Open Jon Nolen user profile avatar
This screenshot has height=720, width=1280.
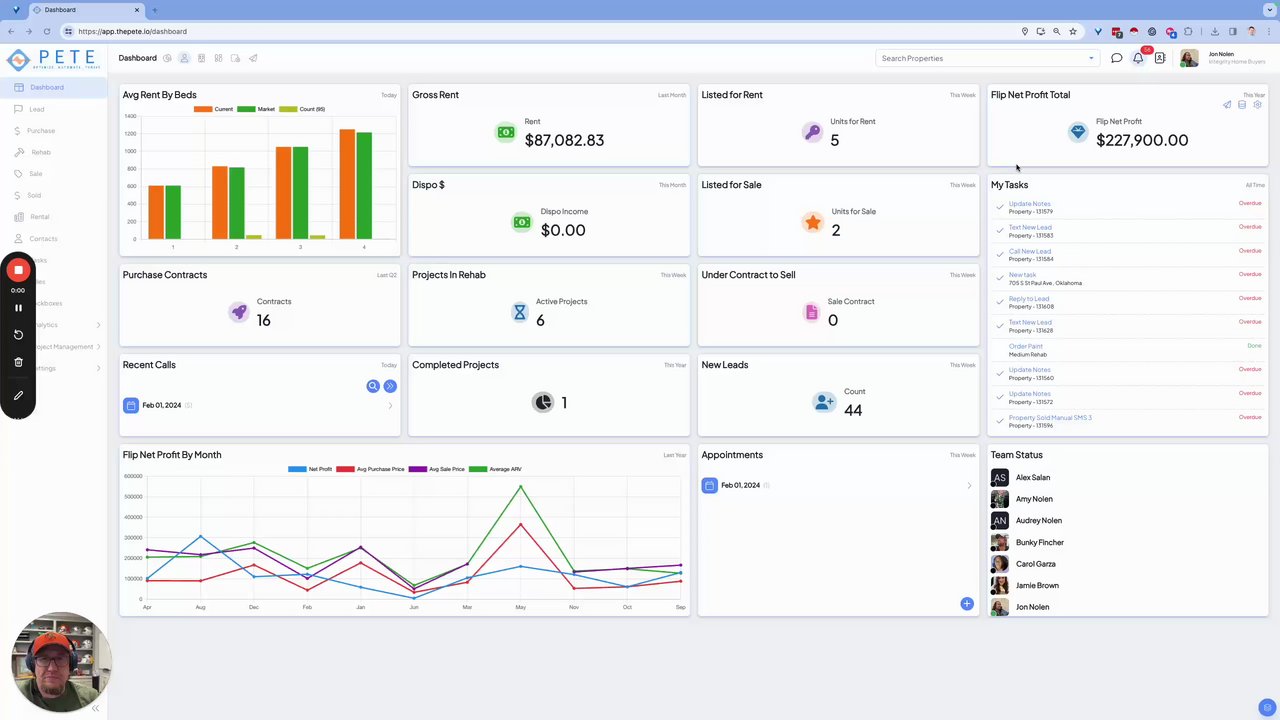pos(1189,58)
